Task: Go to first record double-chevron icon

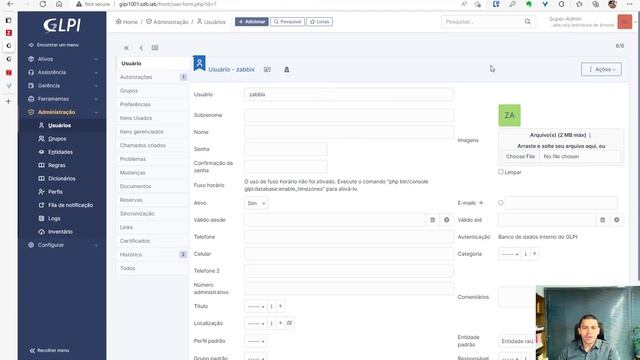Action: 127,48
